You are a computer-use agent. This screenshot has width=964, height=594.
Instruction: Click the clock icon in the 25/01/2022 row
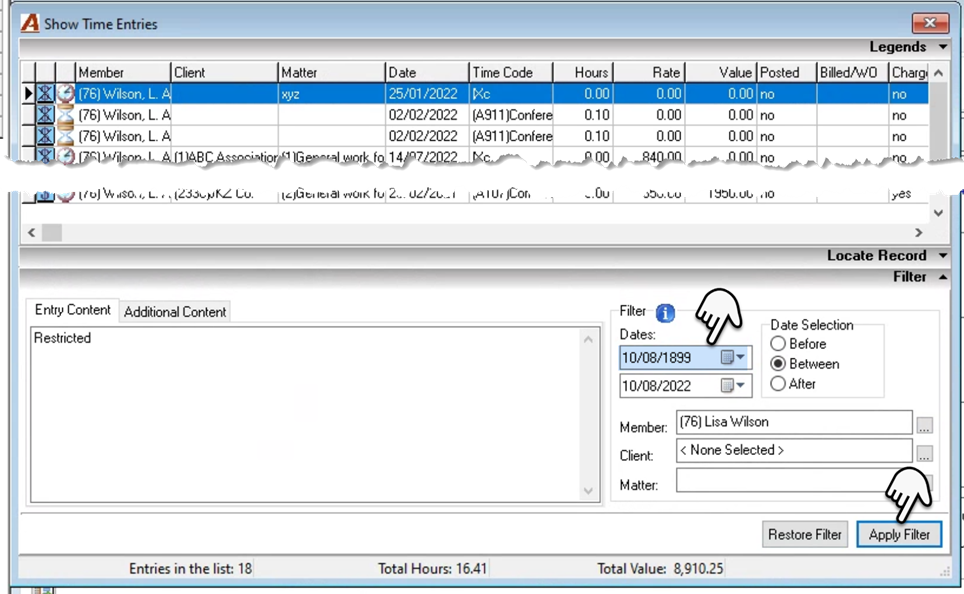pyautogui.click(x=65, y=93)
